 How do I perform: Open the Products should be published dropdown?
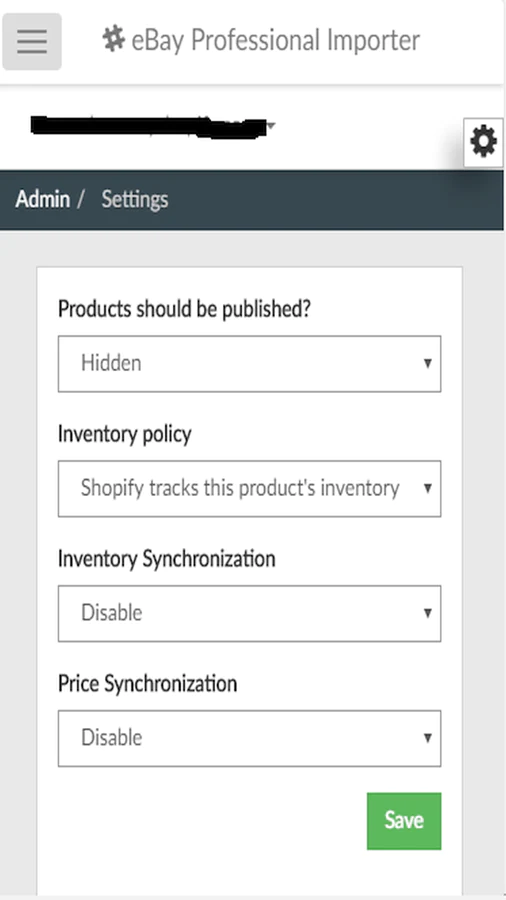click(250, 364)
